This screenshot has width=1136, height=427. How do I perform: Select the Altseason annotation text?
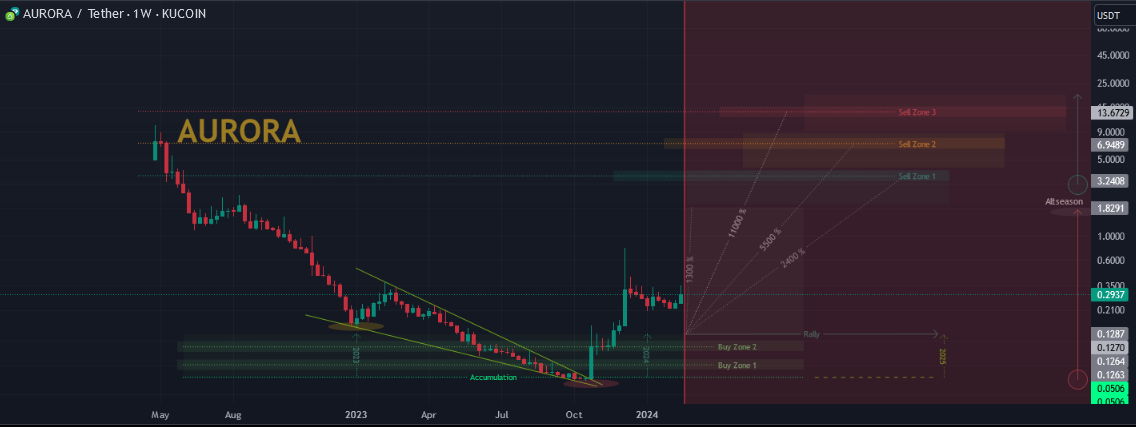[1064, 201]
